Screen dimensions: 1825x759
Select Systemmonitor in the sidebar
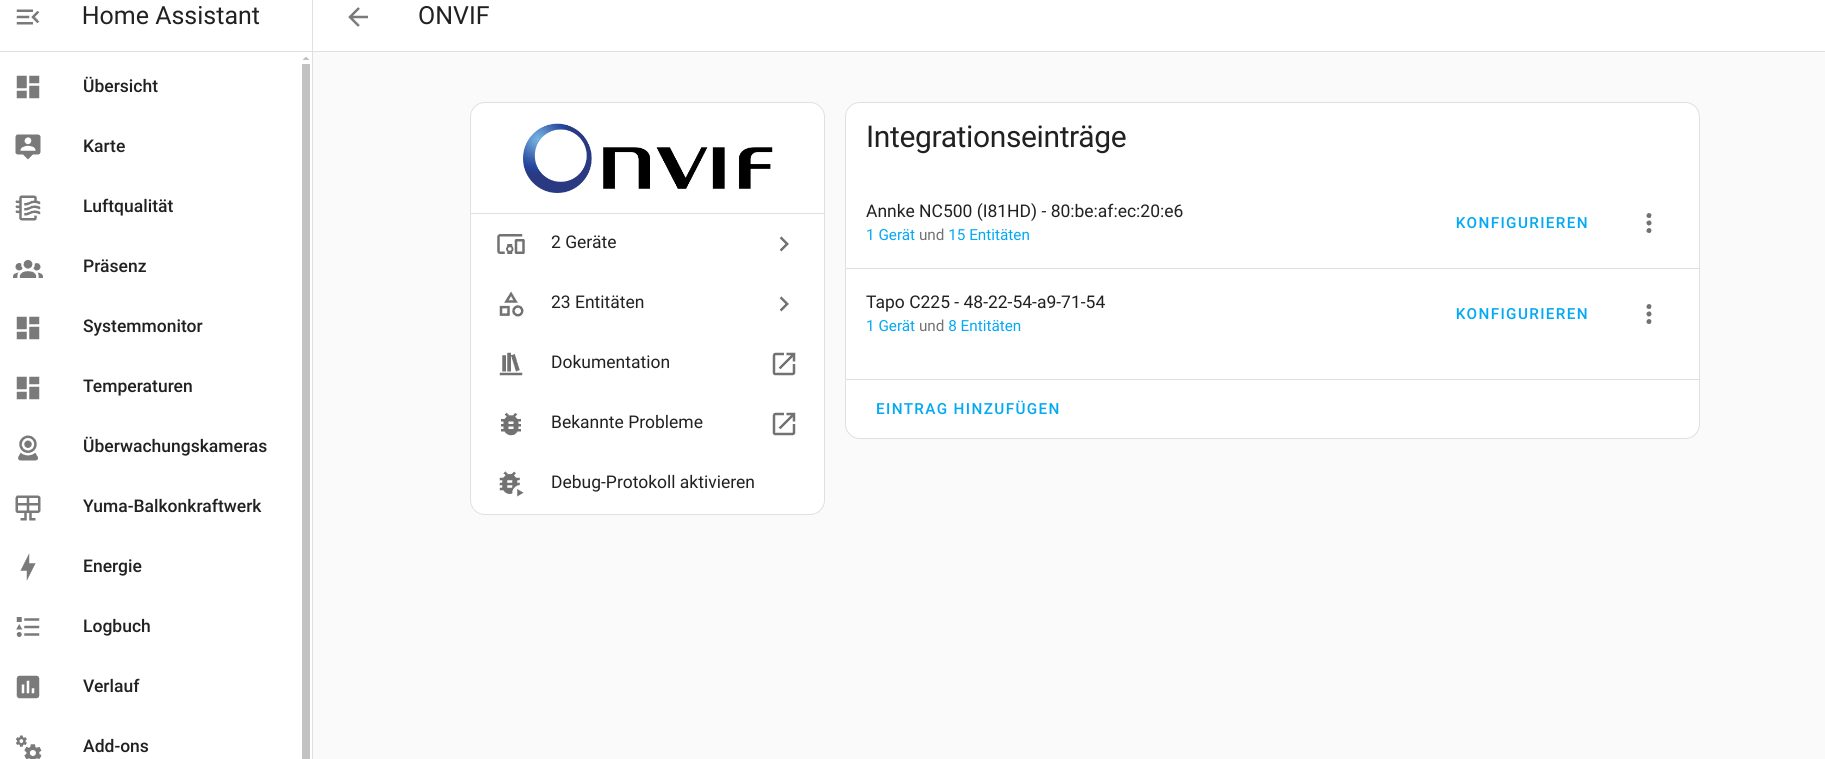[x=142, y=326]
